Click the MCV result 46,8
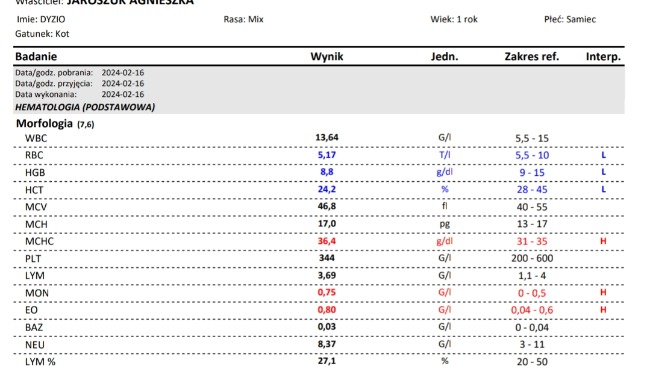650x366 pixels. coord(327,206)
